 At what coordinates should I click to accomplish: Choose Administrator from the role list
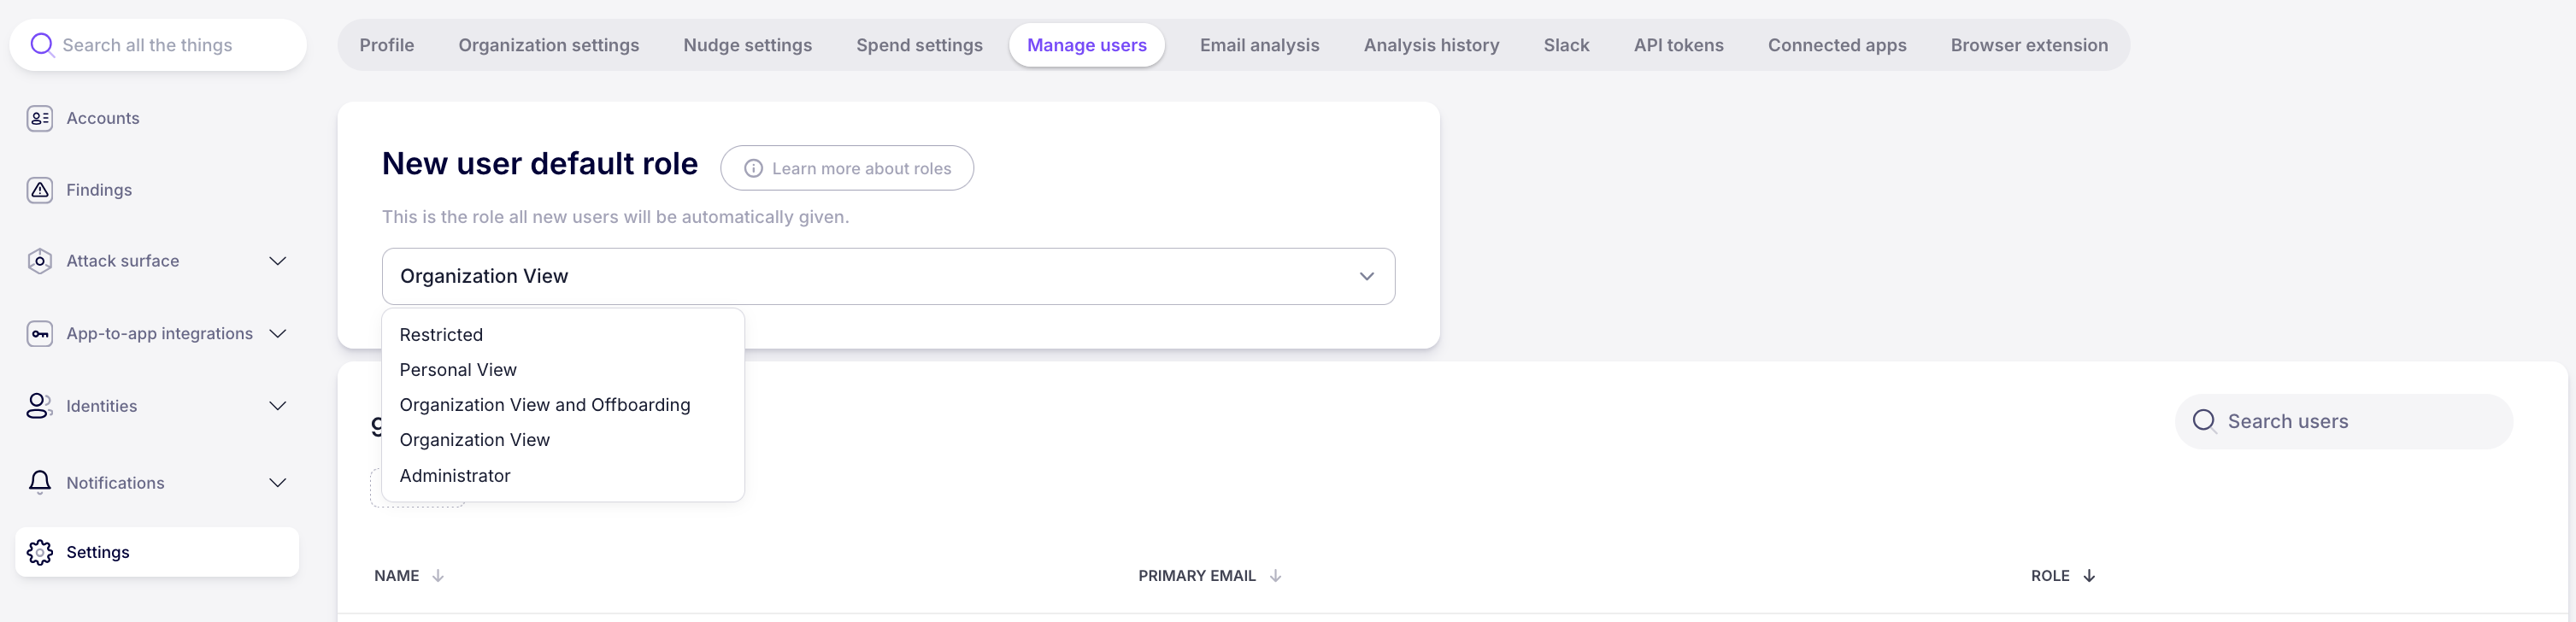tap(455, 476)
